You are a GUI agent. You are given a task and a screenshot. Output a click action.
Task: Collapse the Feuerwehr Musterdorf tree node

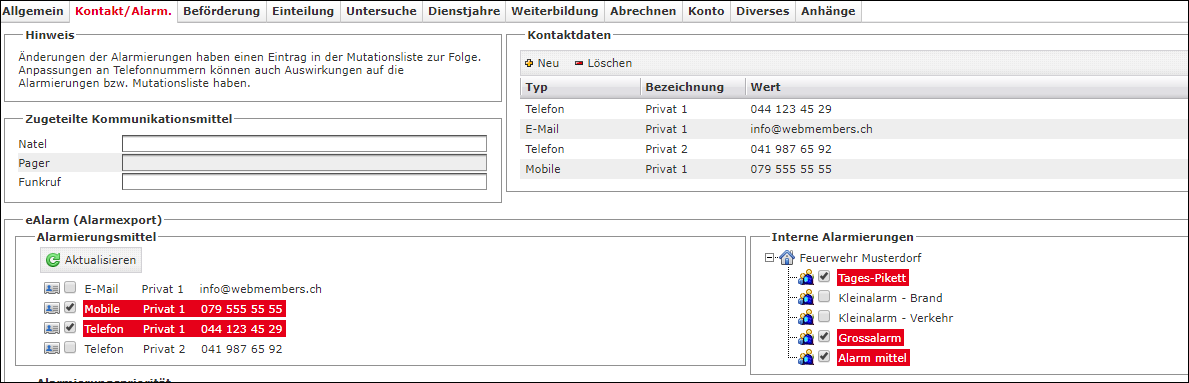(770, 258)
